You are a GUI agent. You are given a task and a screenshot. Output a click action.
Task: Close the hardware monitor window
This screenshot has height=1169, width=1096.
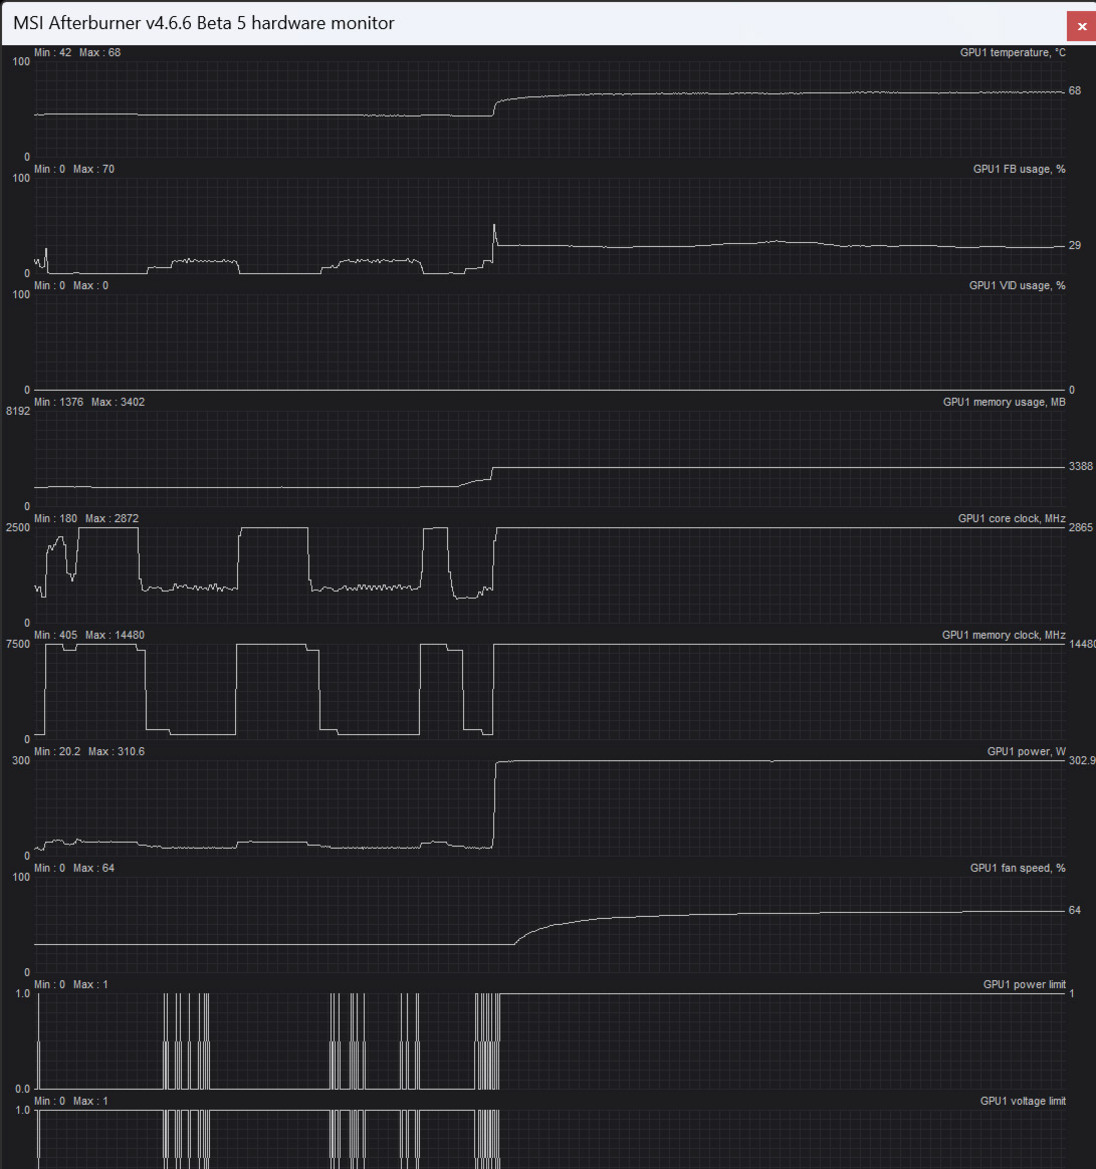(1081, 26)
